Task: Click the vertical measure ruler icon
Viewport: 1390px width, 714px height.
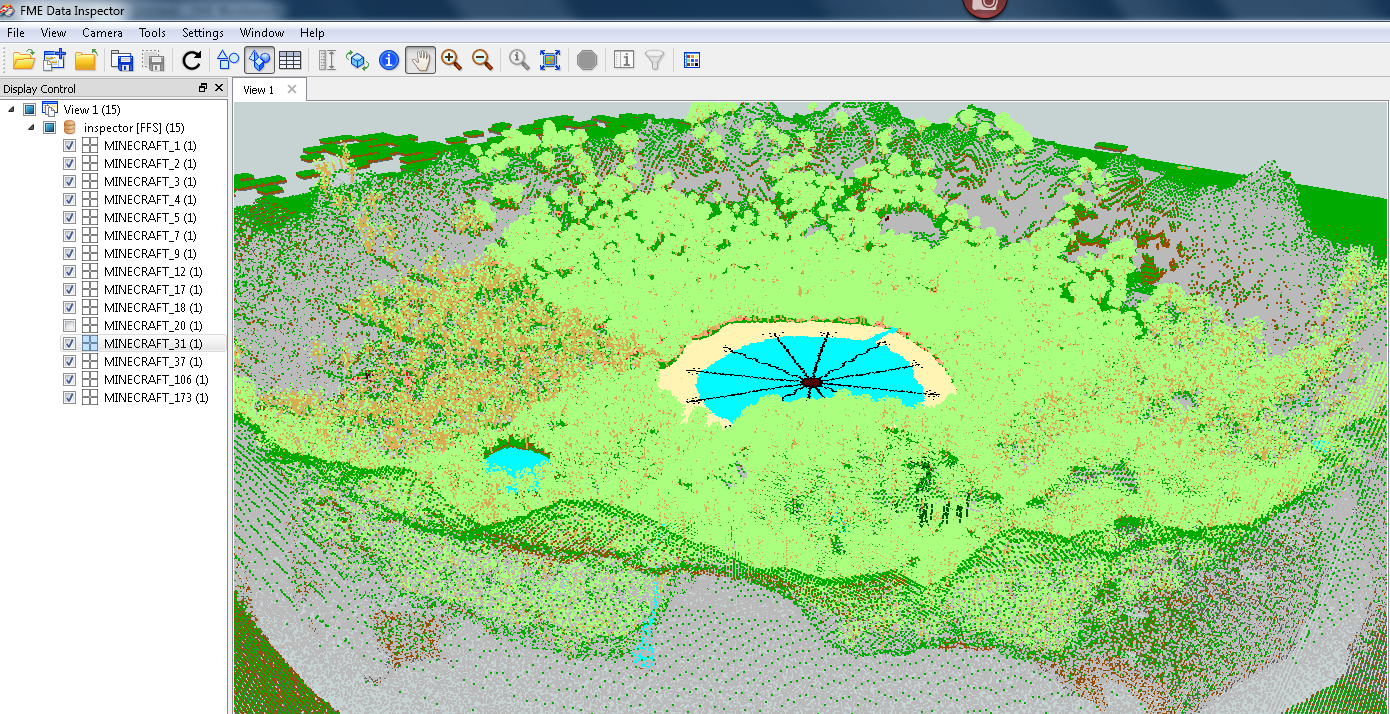Action: (327, 60)
